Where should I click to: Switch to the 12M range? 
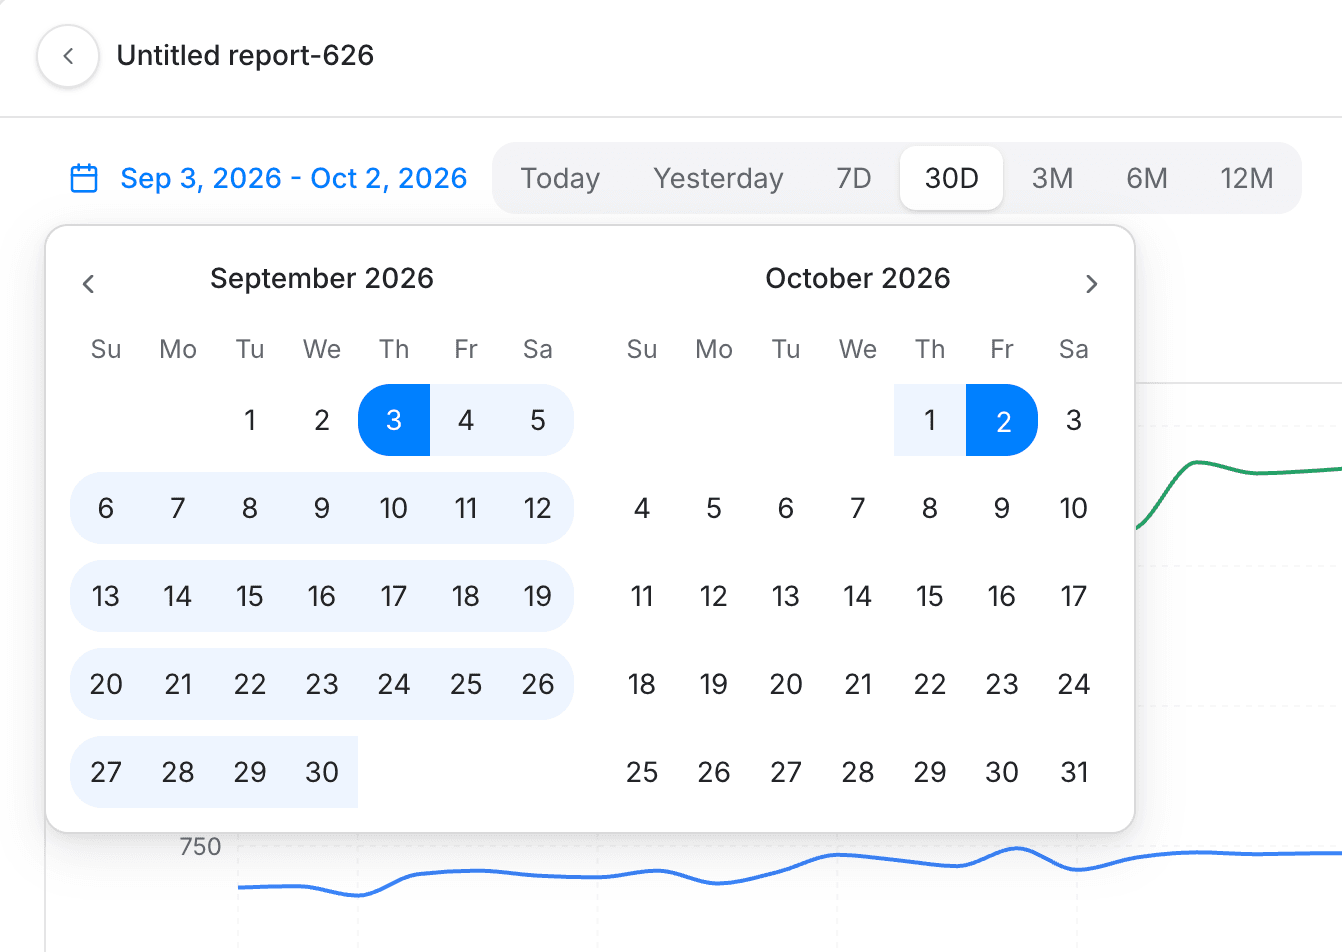pyautogui.click(x=1246, y=178)
